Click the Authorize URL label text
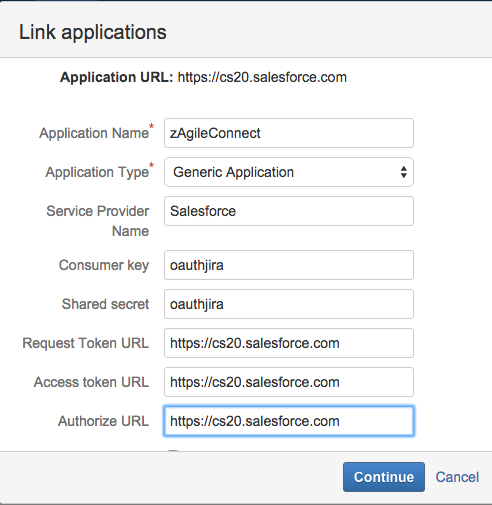492x505 pixels. (103, 421)
